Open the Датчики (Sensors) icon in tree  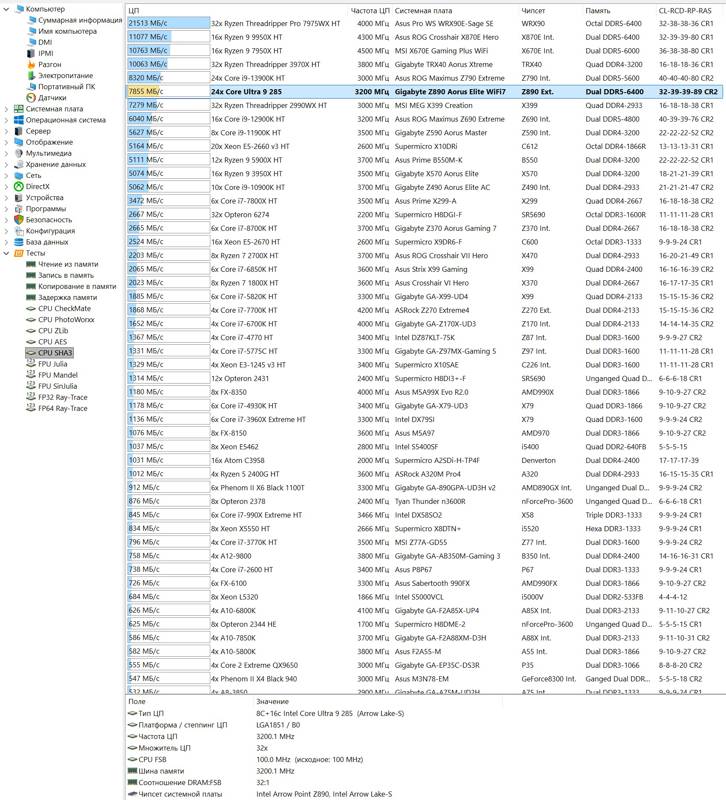pos(30,98)
